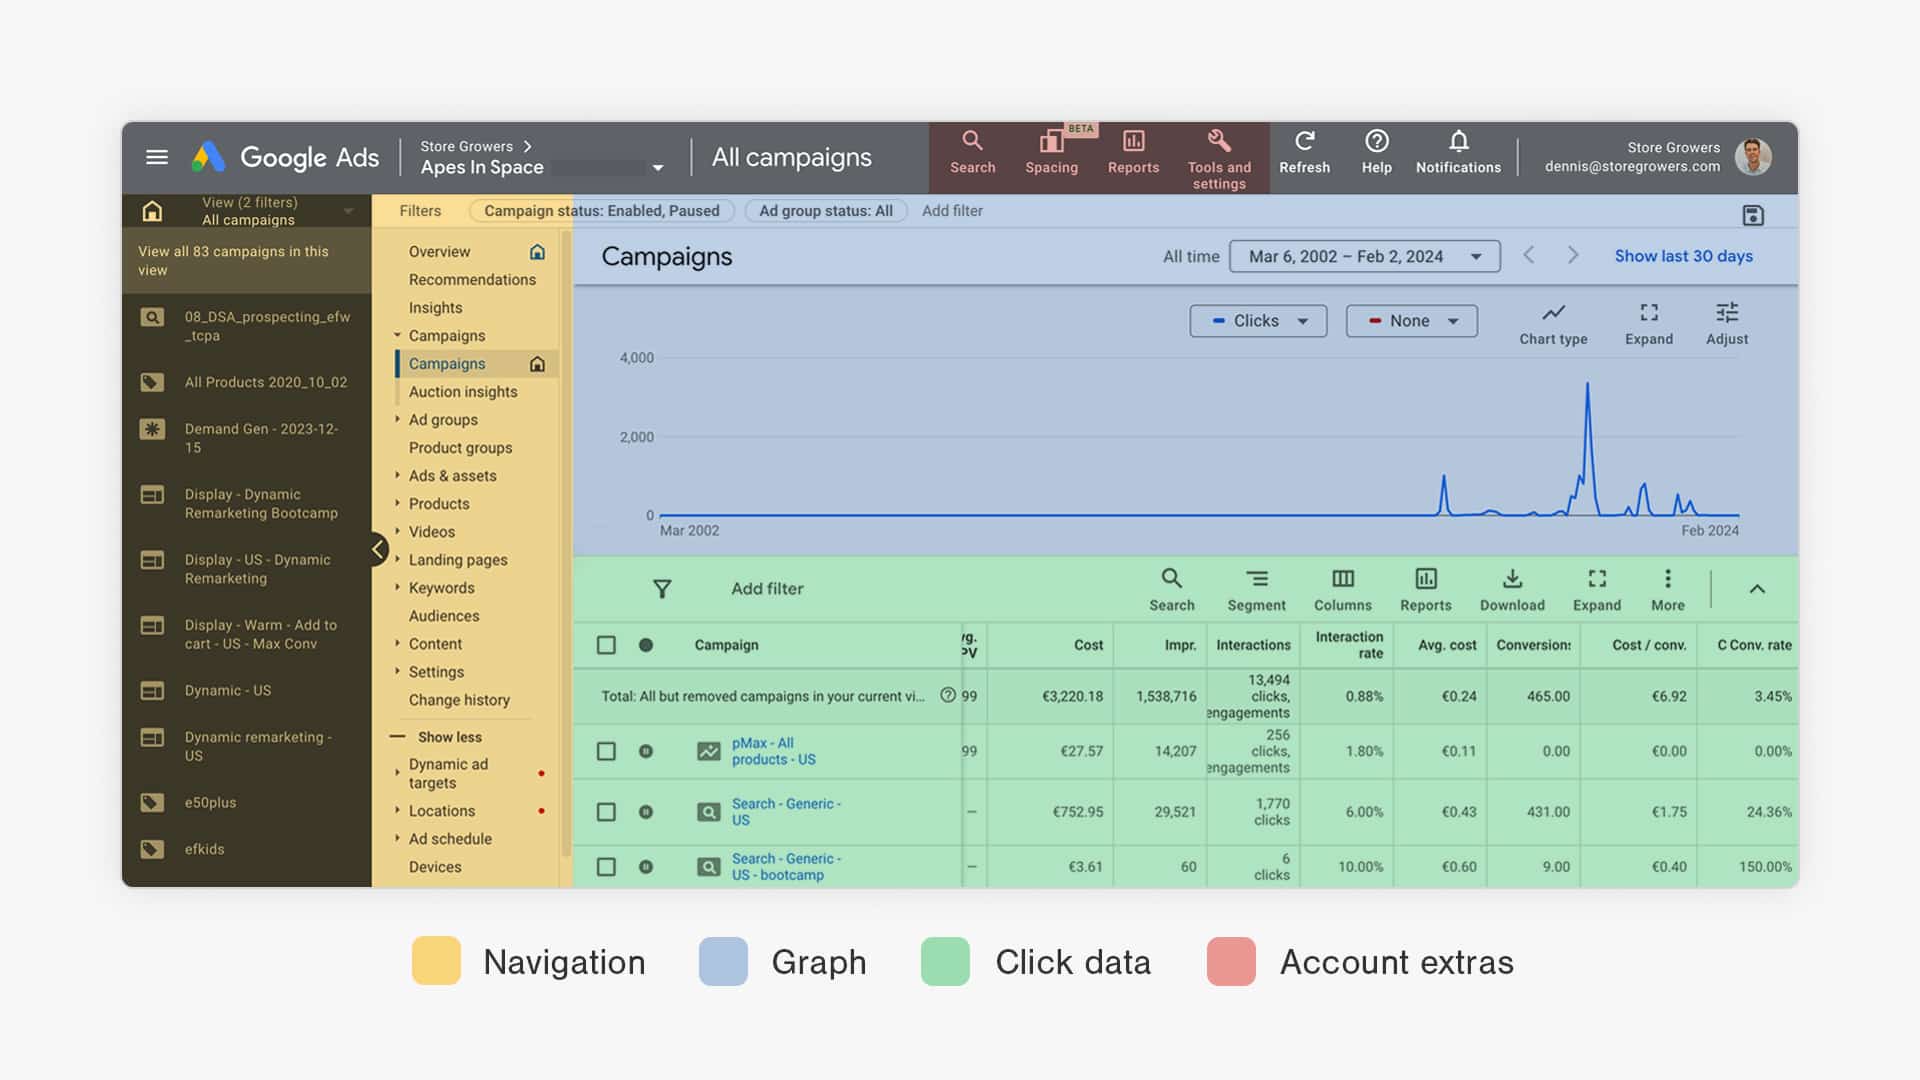Open the All campaigns view dropdown

point(348,211)
